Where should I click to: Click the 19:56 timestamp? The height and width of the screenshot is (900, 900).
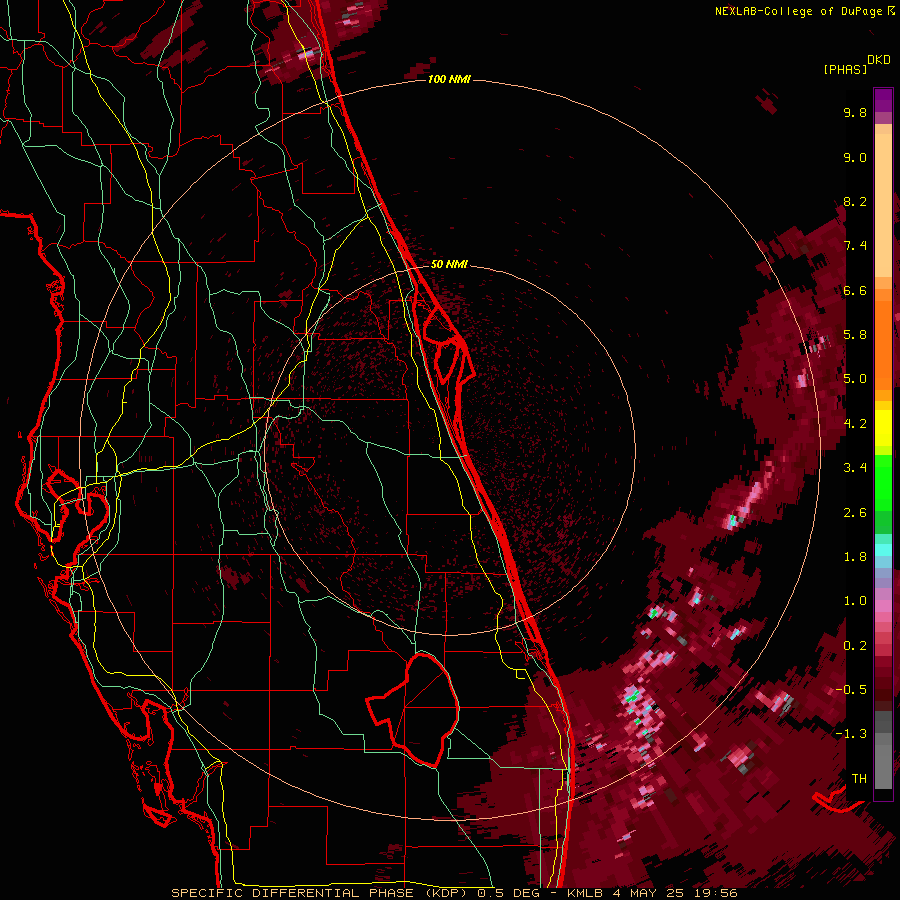coord(717,893)
